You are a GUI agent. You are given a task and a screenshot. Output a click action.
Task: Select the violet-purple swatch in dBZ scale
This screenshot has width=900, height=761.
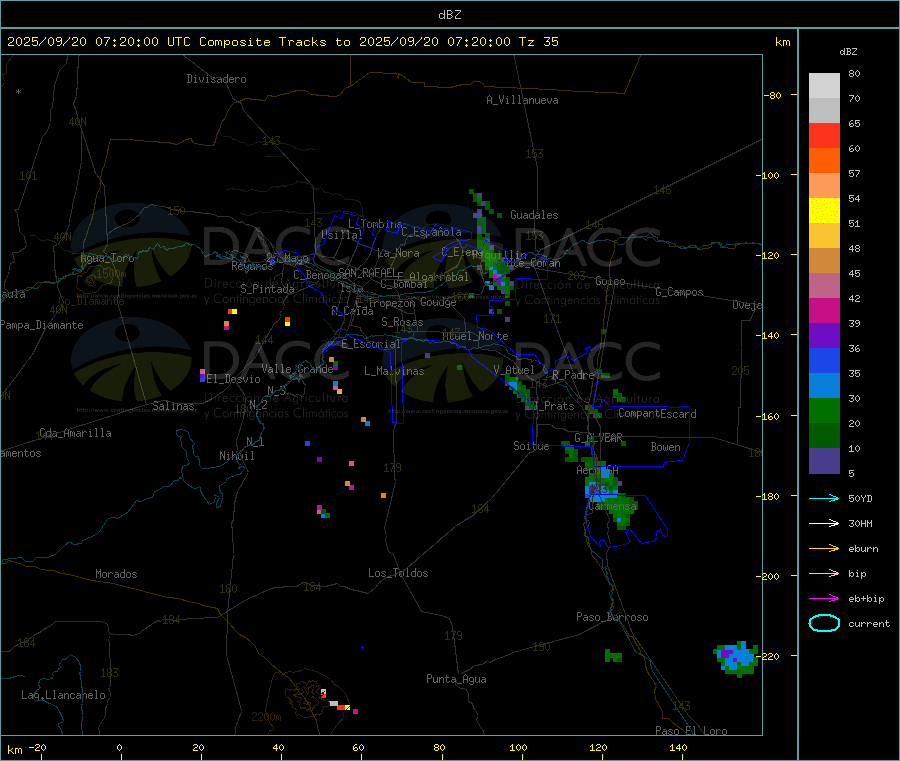click(824, 336)
